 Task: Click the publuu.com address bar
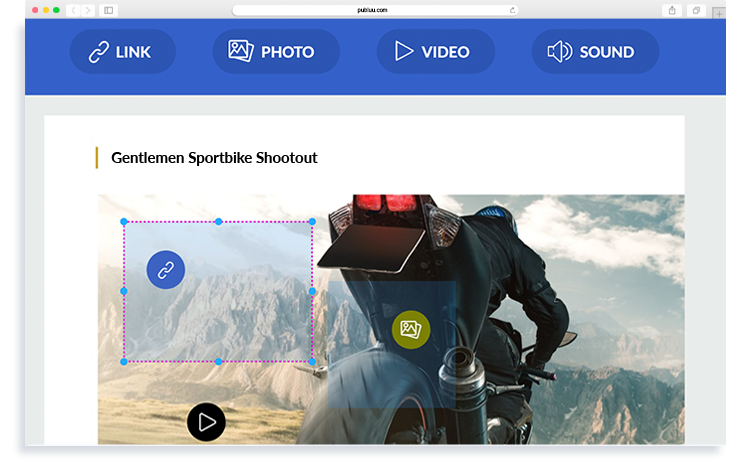tap(375, 10)
